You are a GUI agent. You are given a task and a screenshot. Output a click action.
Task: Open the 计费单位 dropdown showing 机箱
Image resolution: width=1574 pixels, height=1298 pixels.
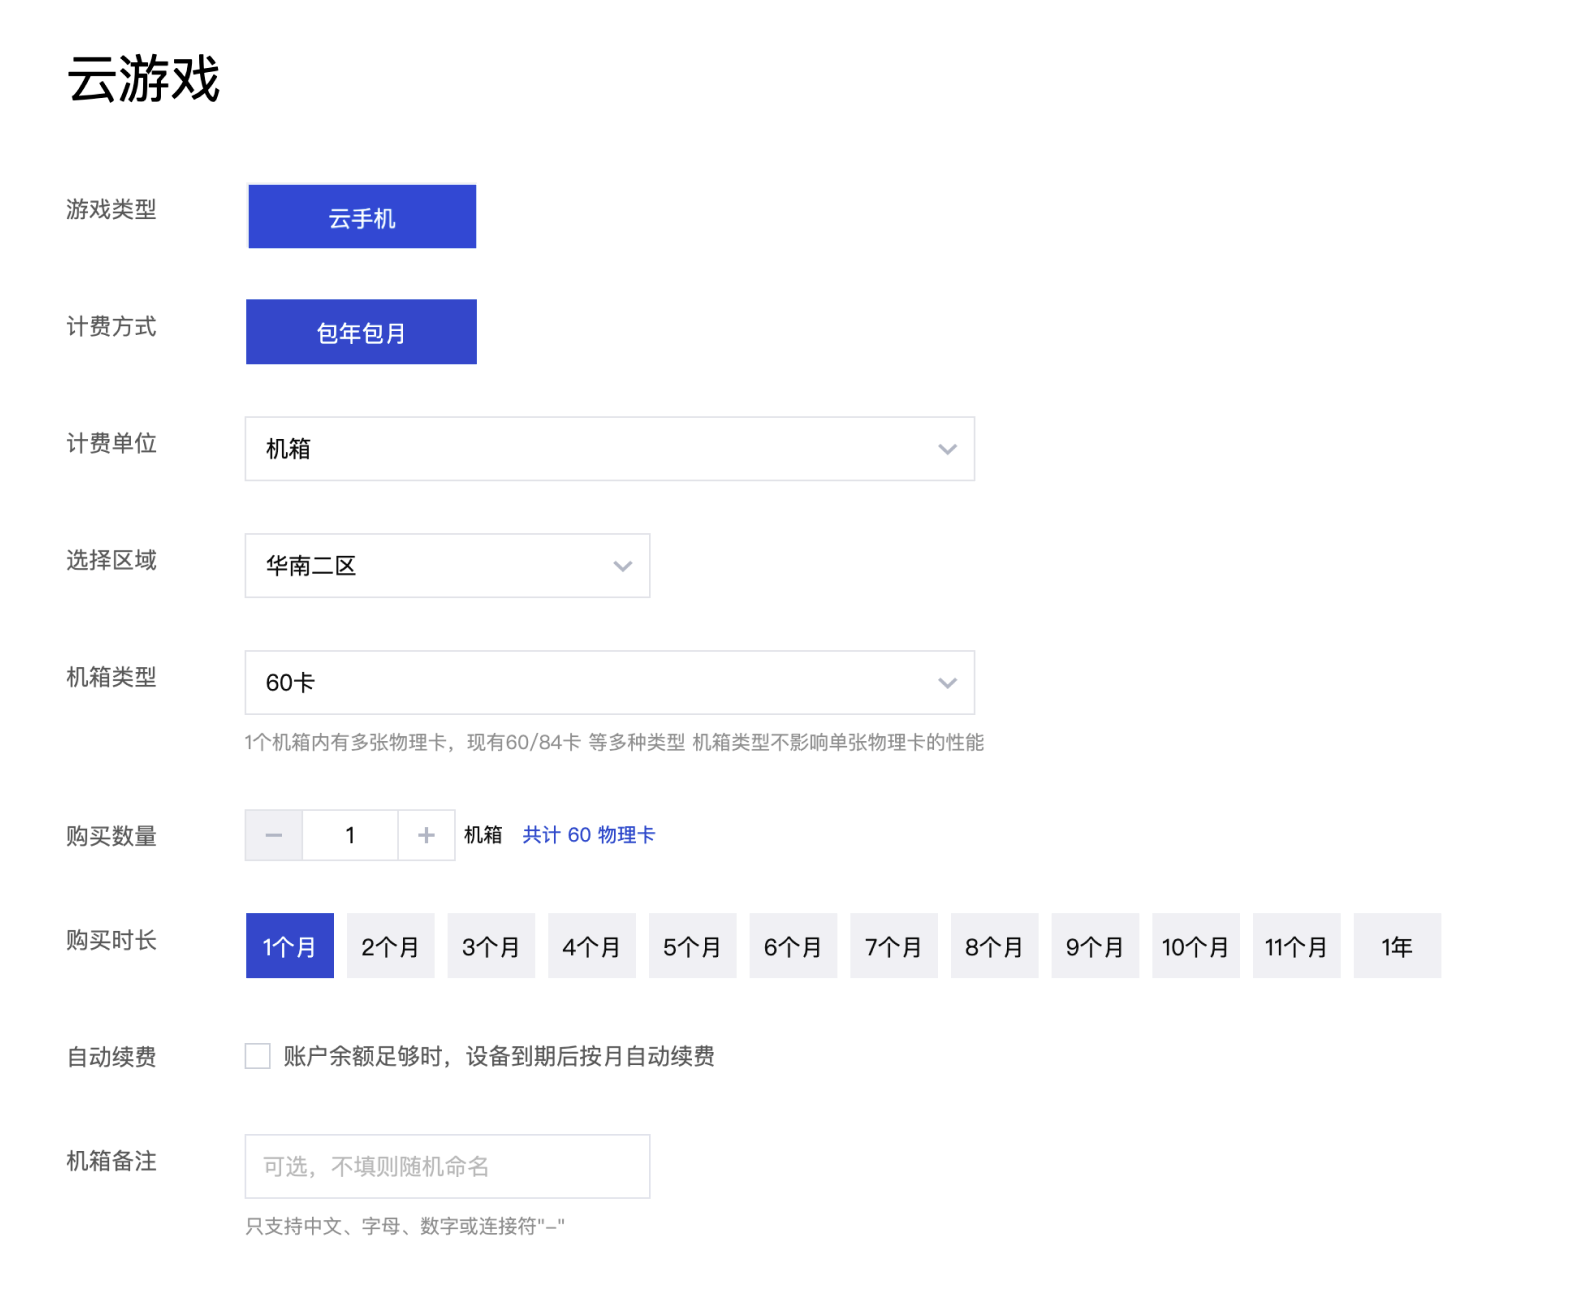click(610, 449)
